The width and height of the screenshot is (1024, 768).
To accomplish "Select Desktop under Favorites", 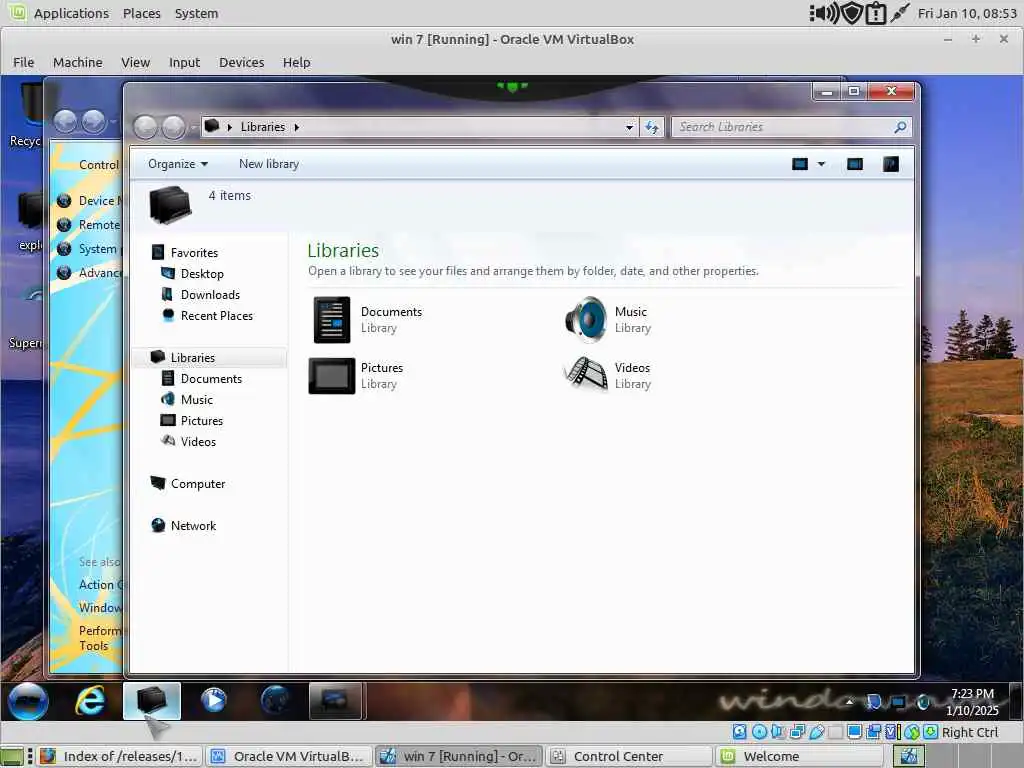I will coord(202,274).
